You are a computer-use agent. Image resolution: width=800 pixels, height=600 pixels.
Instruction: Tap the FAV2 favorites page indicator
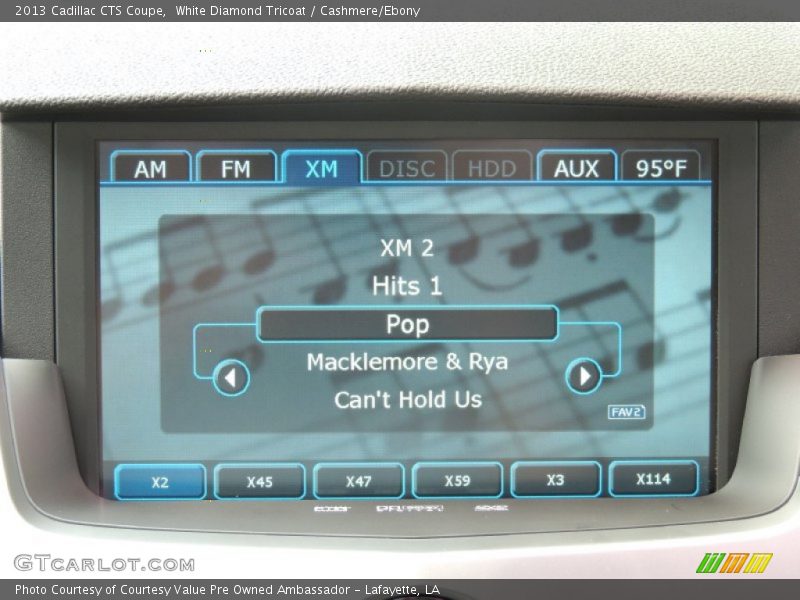coord(626,412)
